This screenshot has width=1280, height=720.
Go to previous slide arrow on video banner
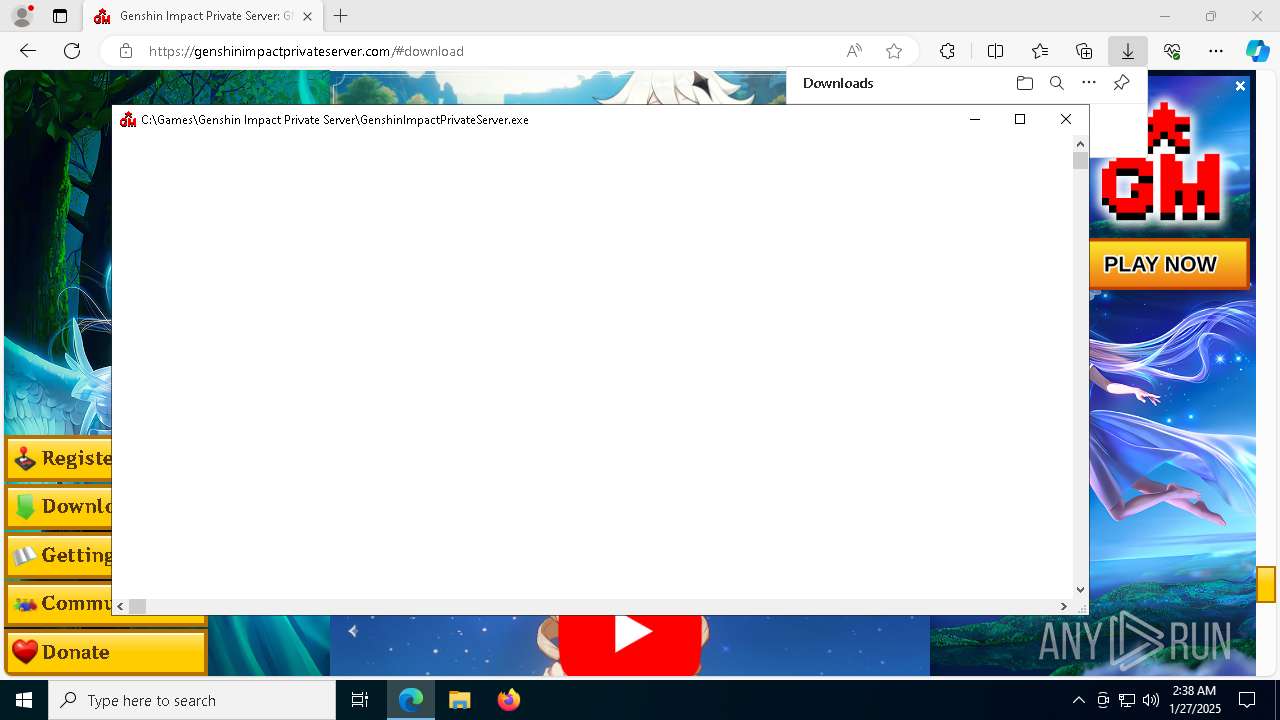point(352,631)
